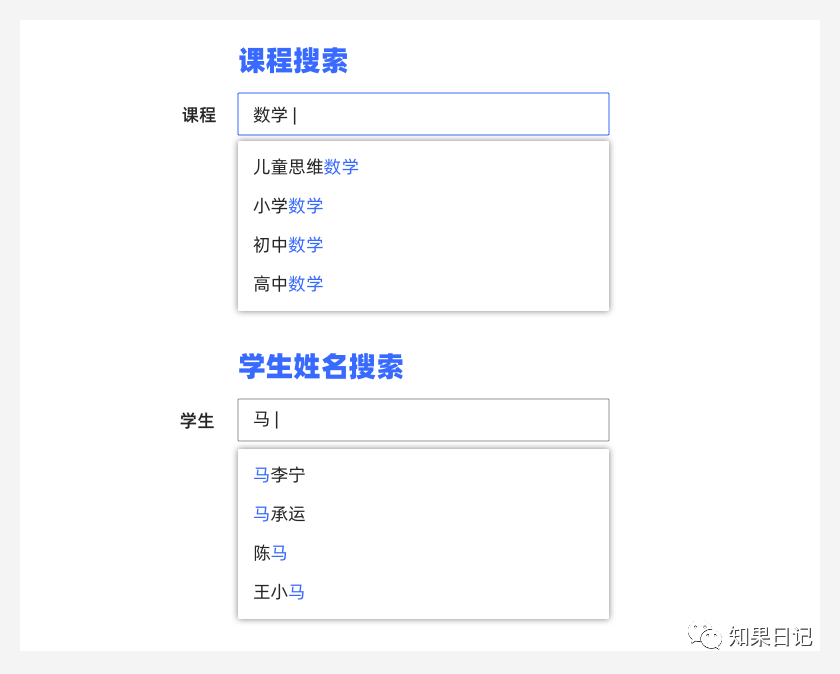Focus the 课程 search input field
Screen dimensions: 840x674
423,114
